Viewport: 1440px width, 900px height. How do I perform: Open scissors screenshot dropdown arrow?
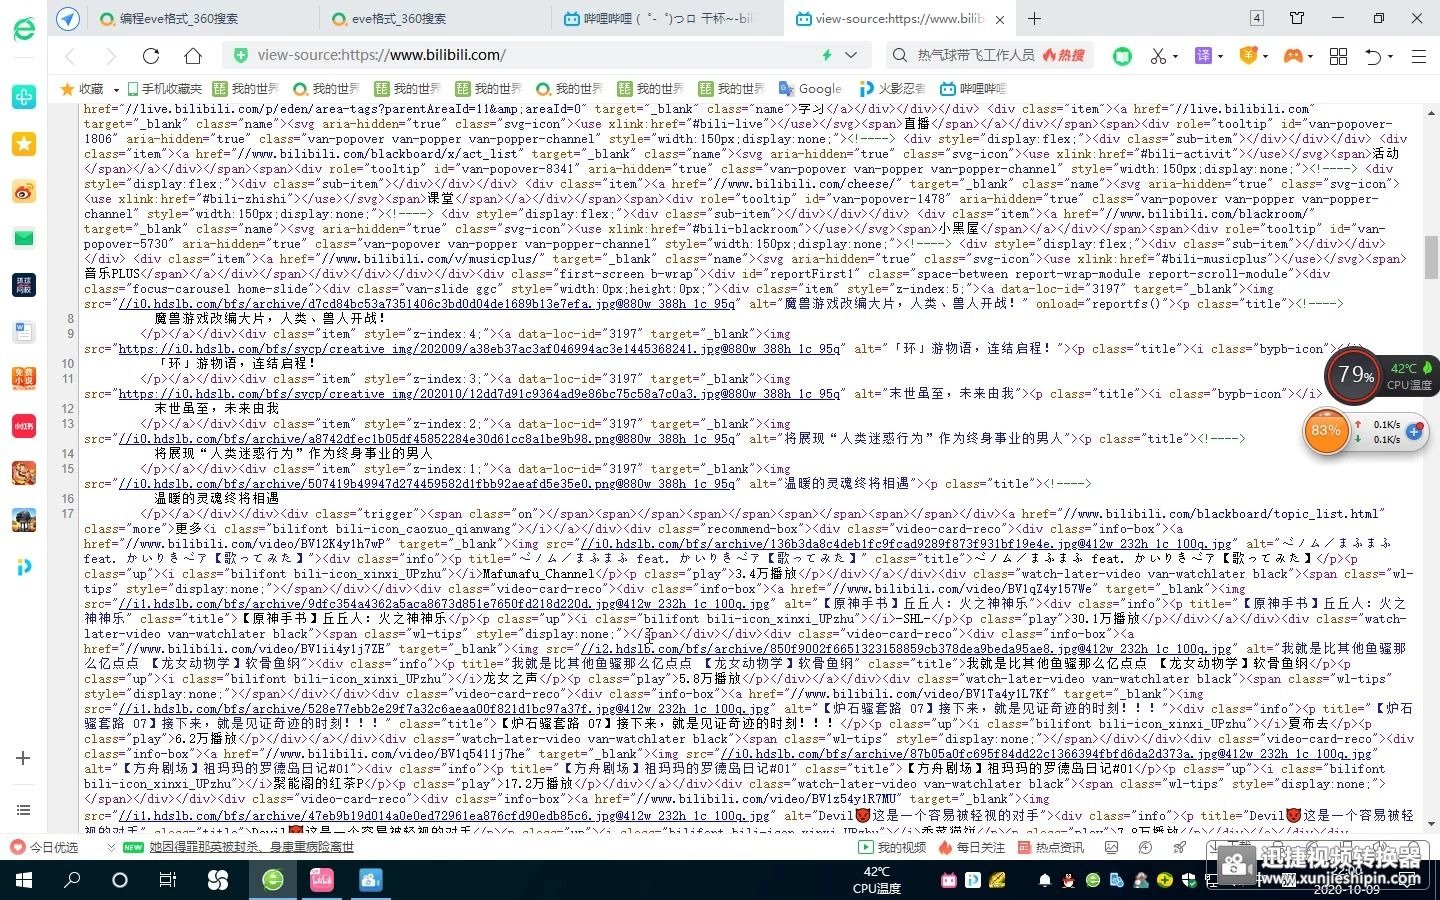pyautogui.click(x=1176, y=56)
